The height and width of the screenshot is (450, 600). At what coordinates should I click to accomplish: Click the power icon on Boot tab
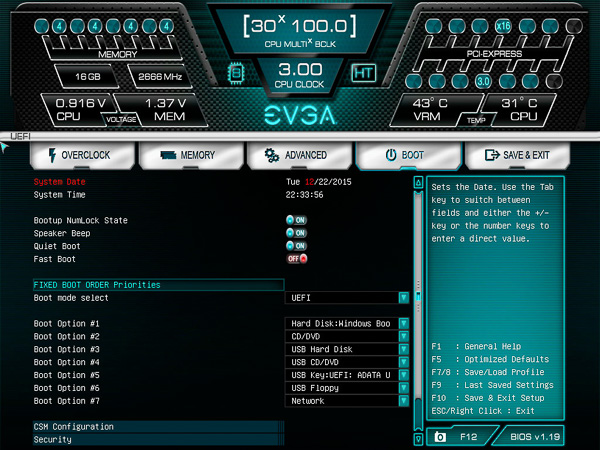[x=391, y=155]
